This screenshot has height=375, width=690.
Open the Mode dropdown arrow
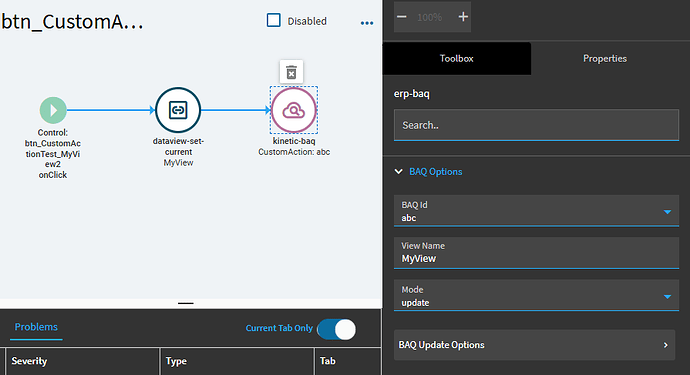point(668,297)
